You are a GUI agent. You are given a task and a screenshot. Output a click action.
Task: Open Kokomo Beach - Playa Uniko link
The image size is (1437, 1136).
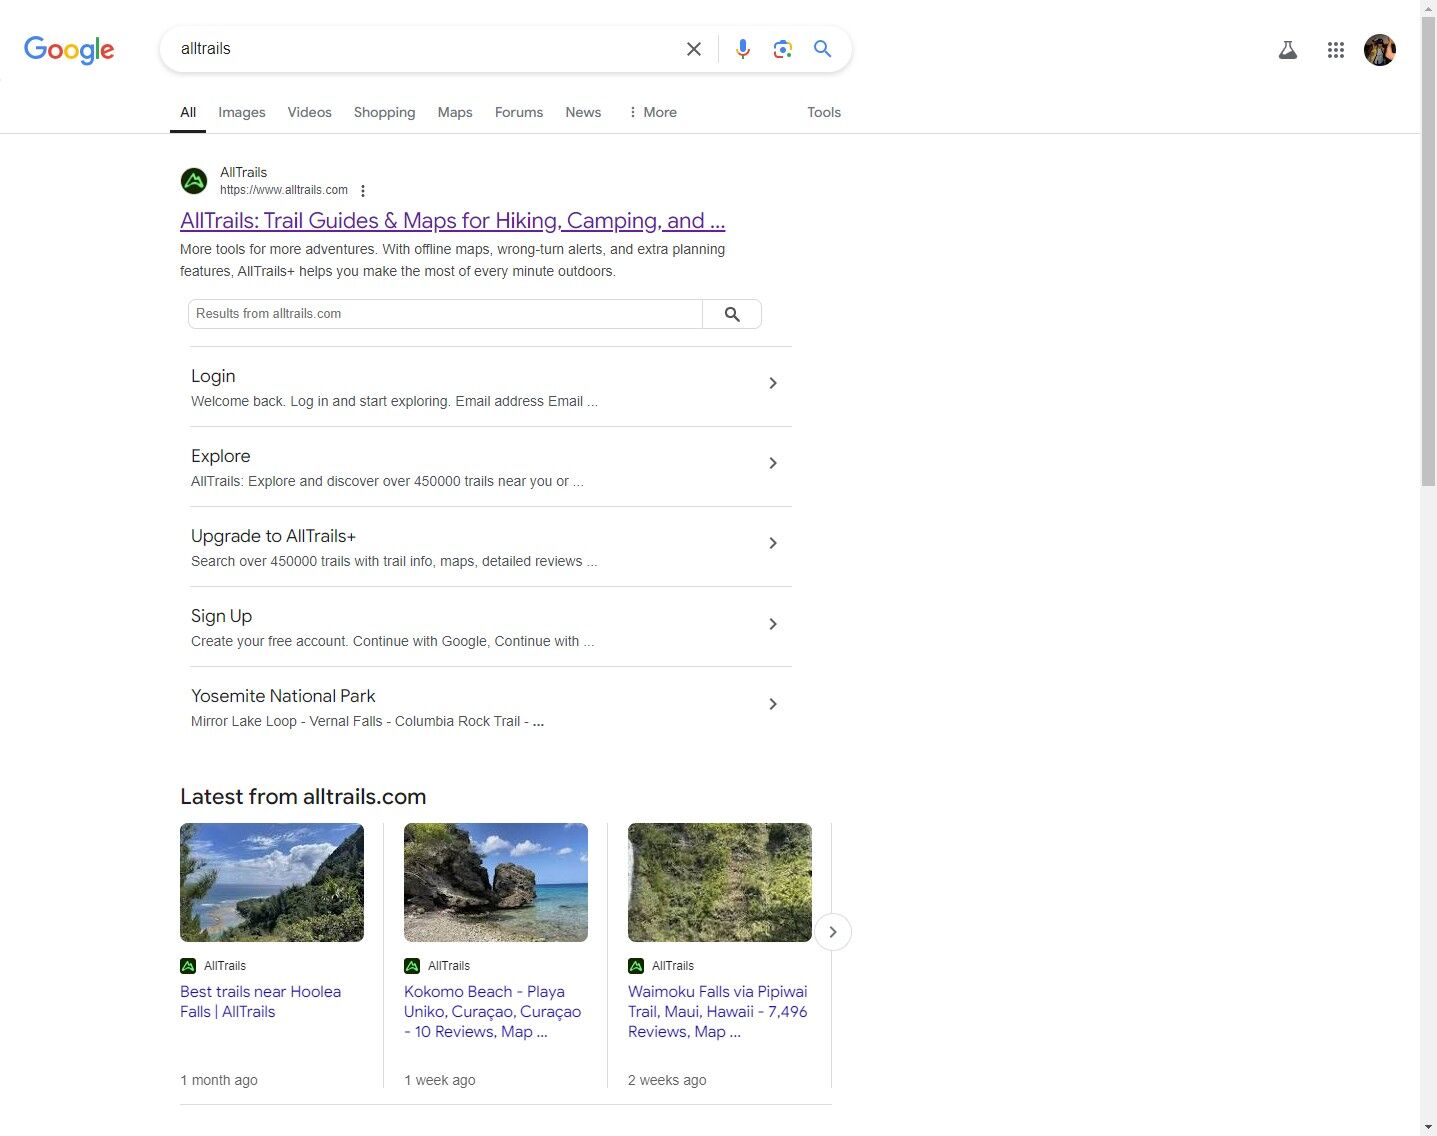click(492, 1012)
